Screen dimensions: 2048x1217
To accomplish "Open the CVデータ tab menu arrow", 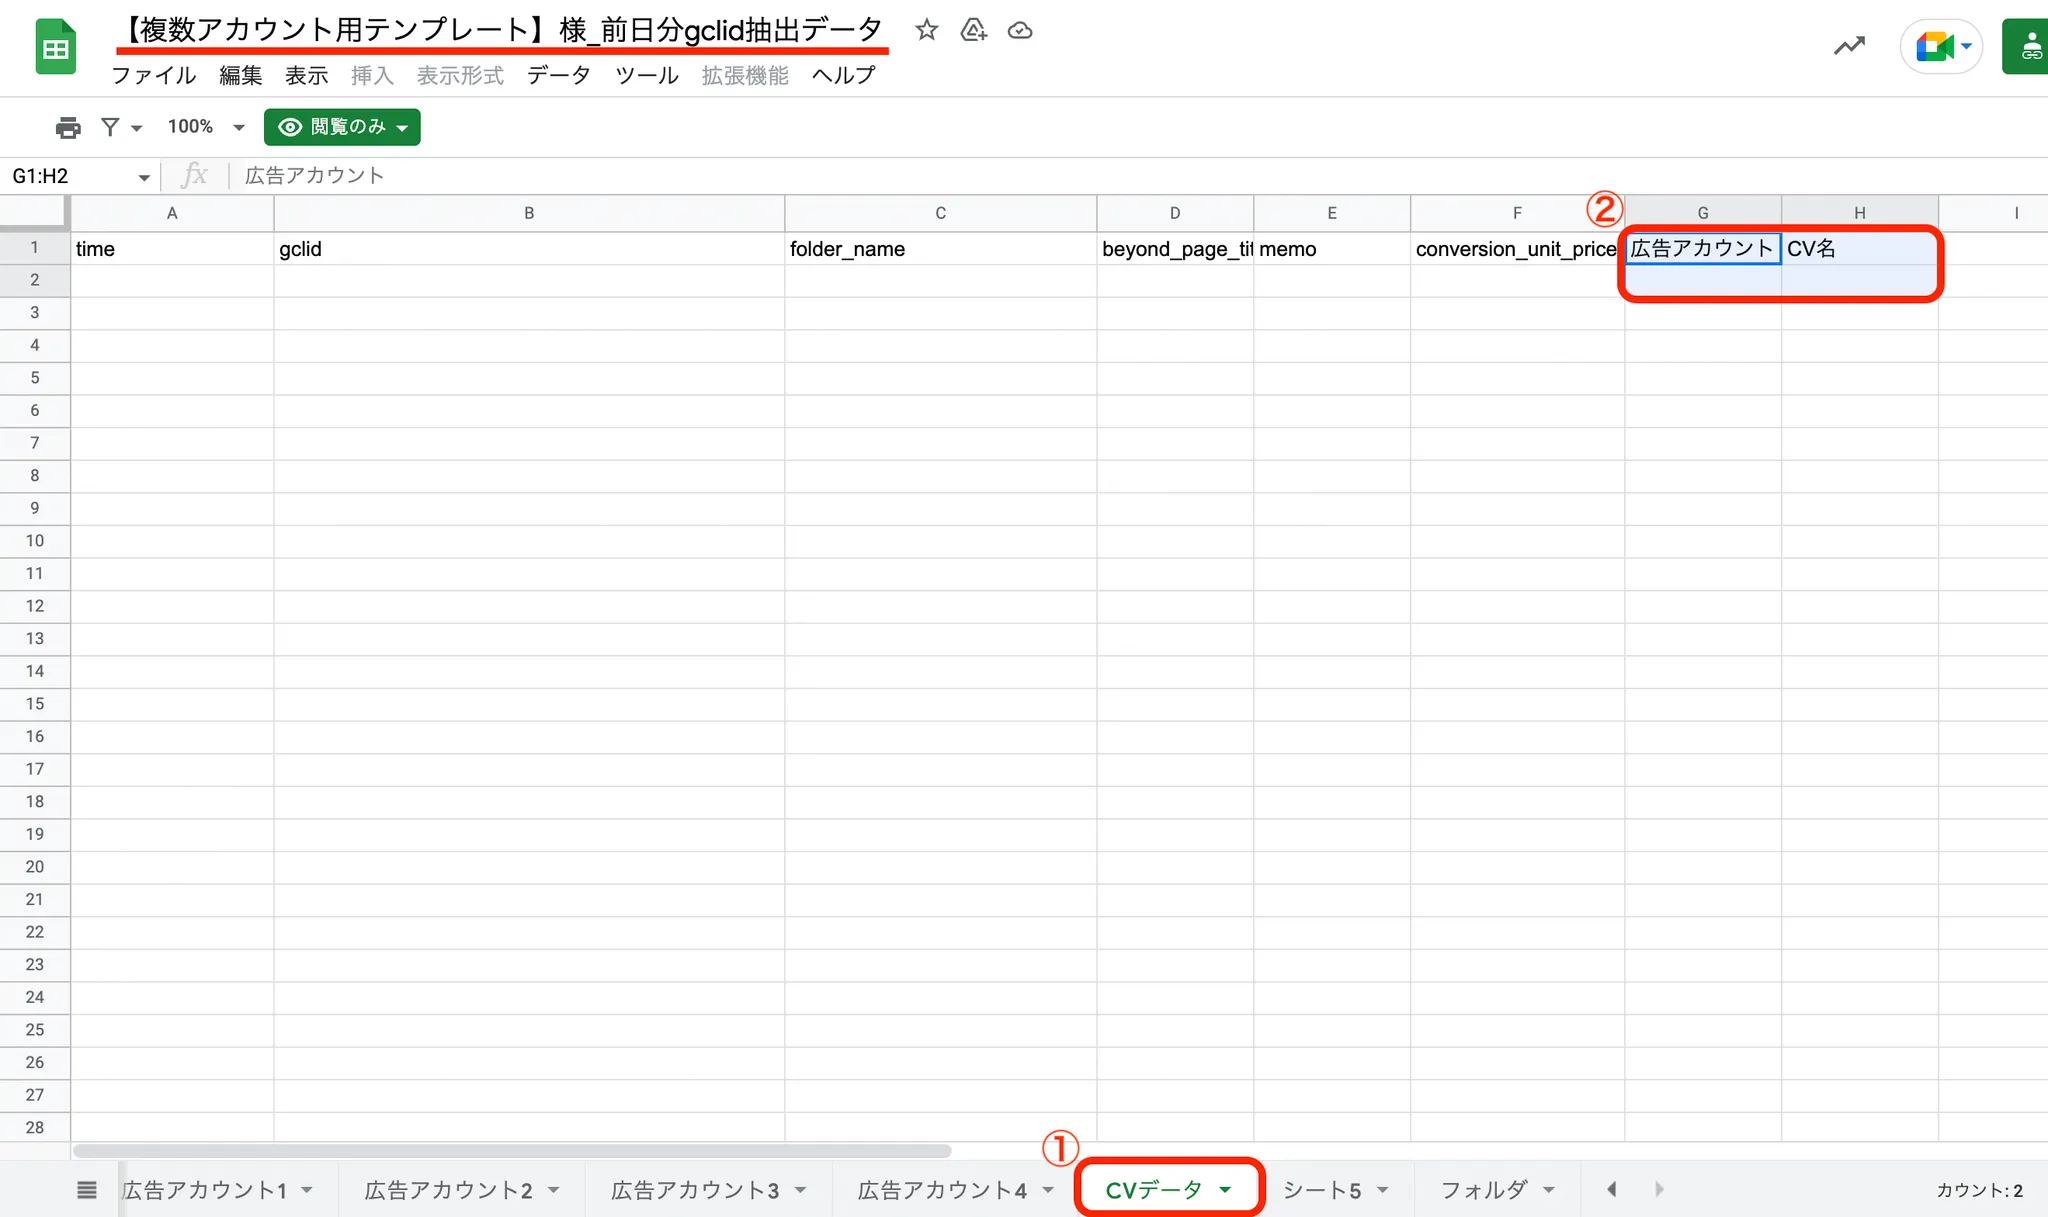I will coord(1225,1189).
